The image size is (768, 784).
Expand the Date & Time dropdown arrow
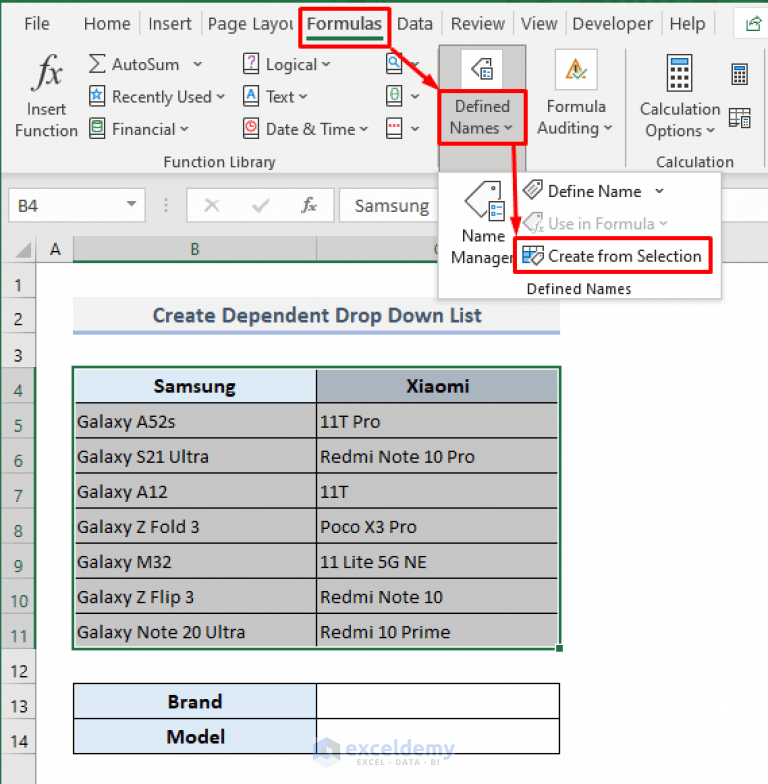[364, 129]
